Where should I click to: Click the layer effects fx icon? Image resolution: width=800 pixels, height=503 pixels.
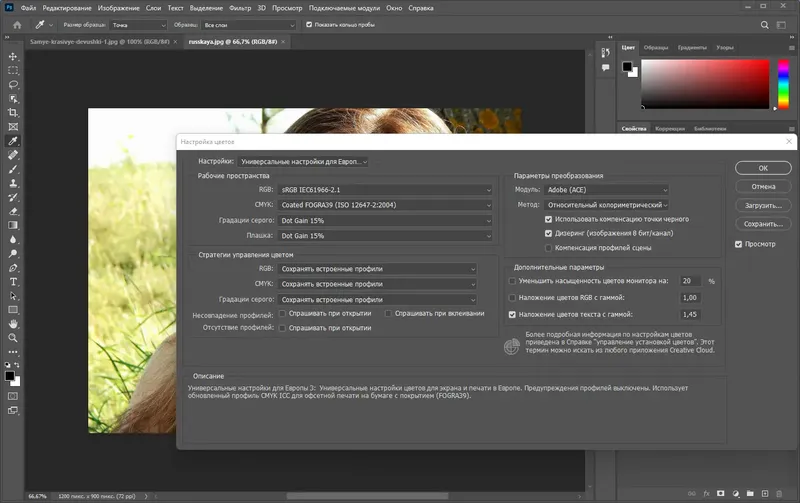[705, 494]
